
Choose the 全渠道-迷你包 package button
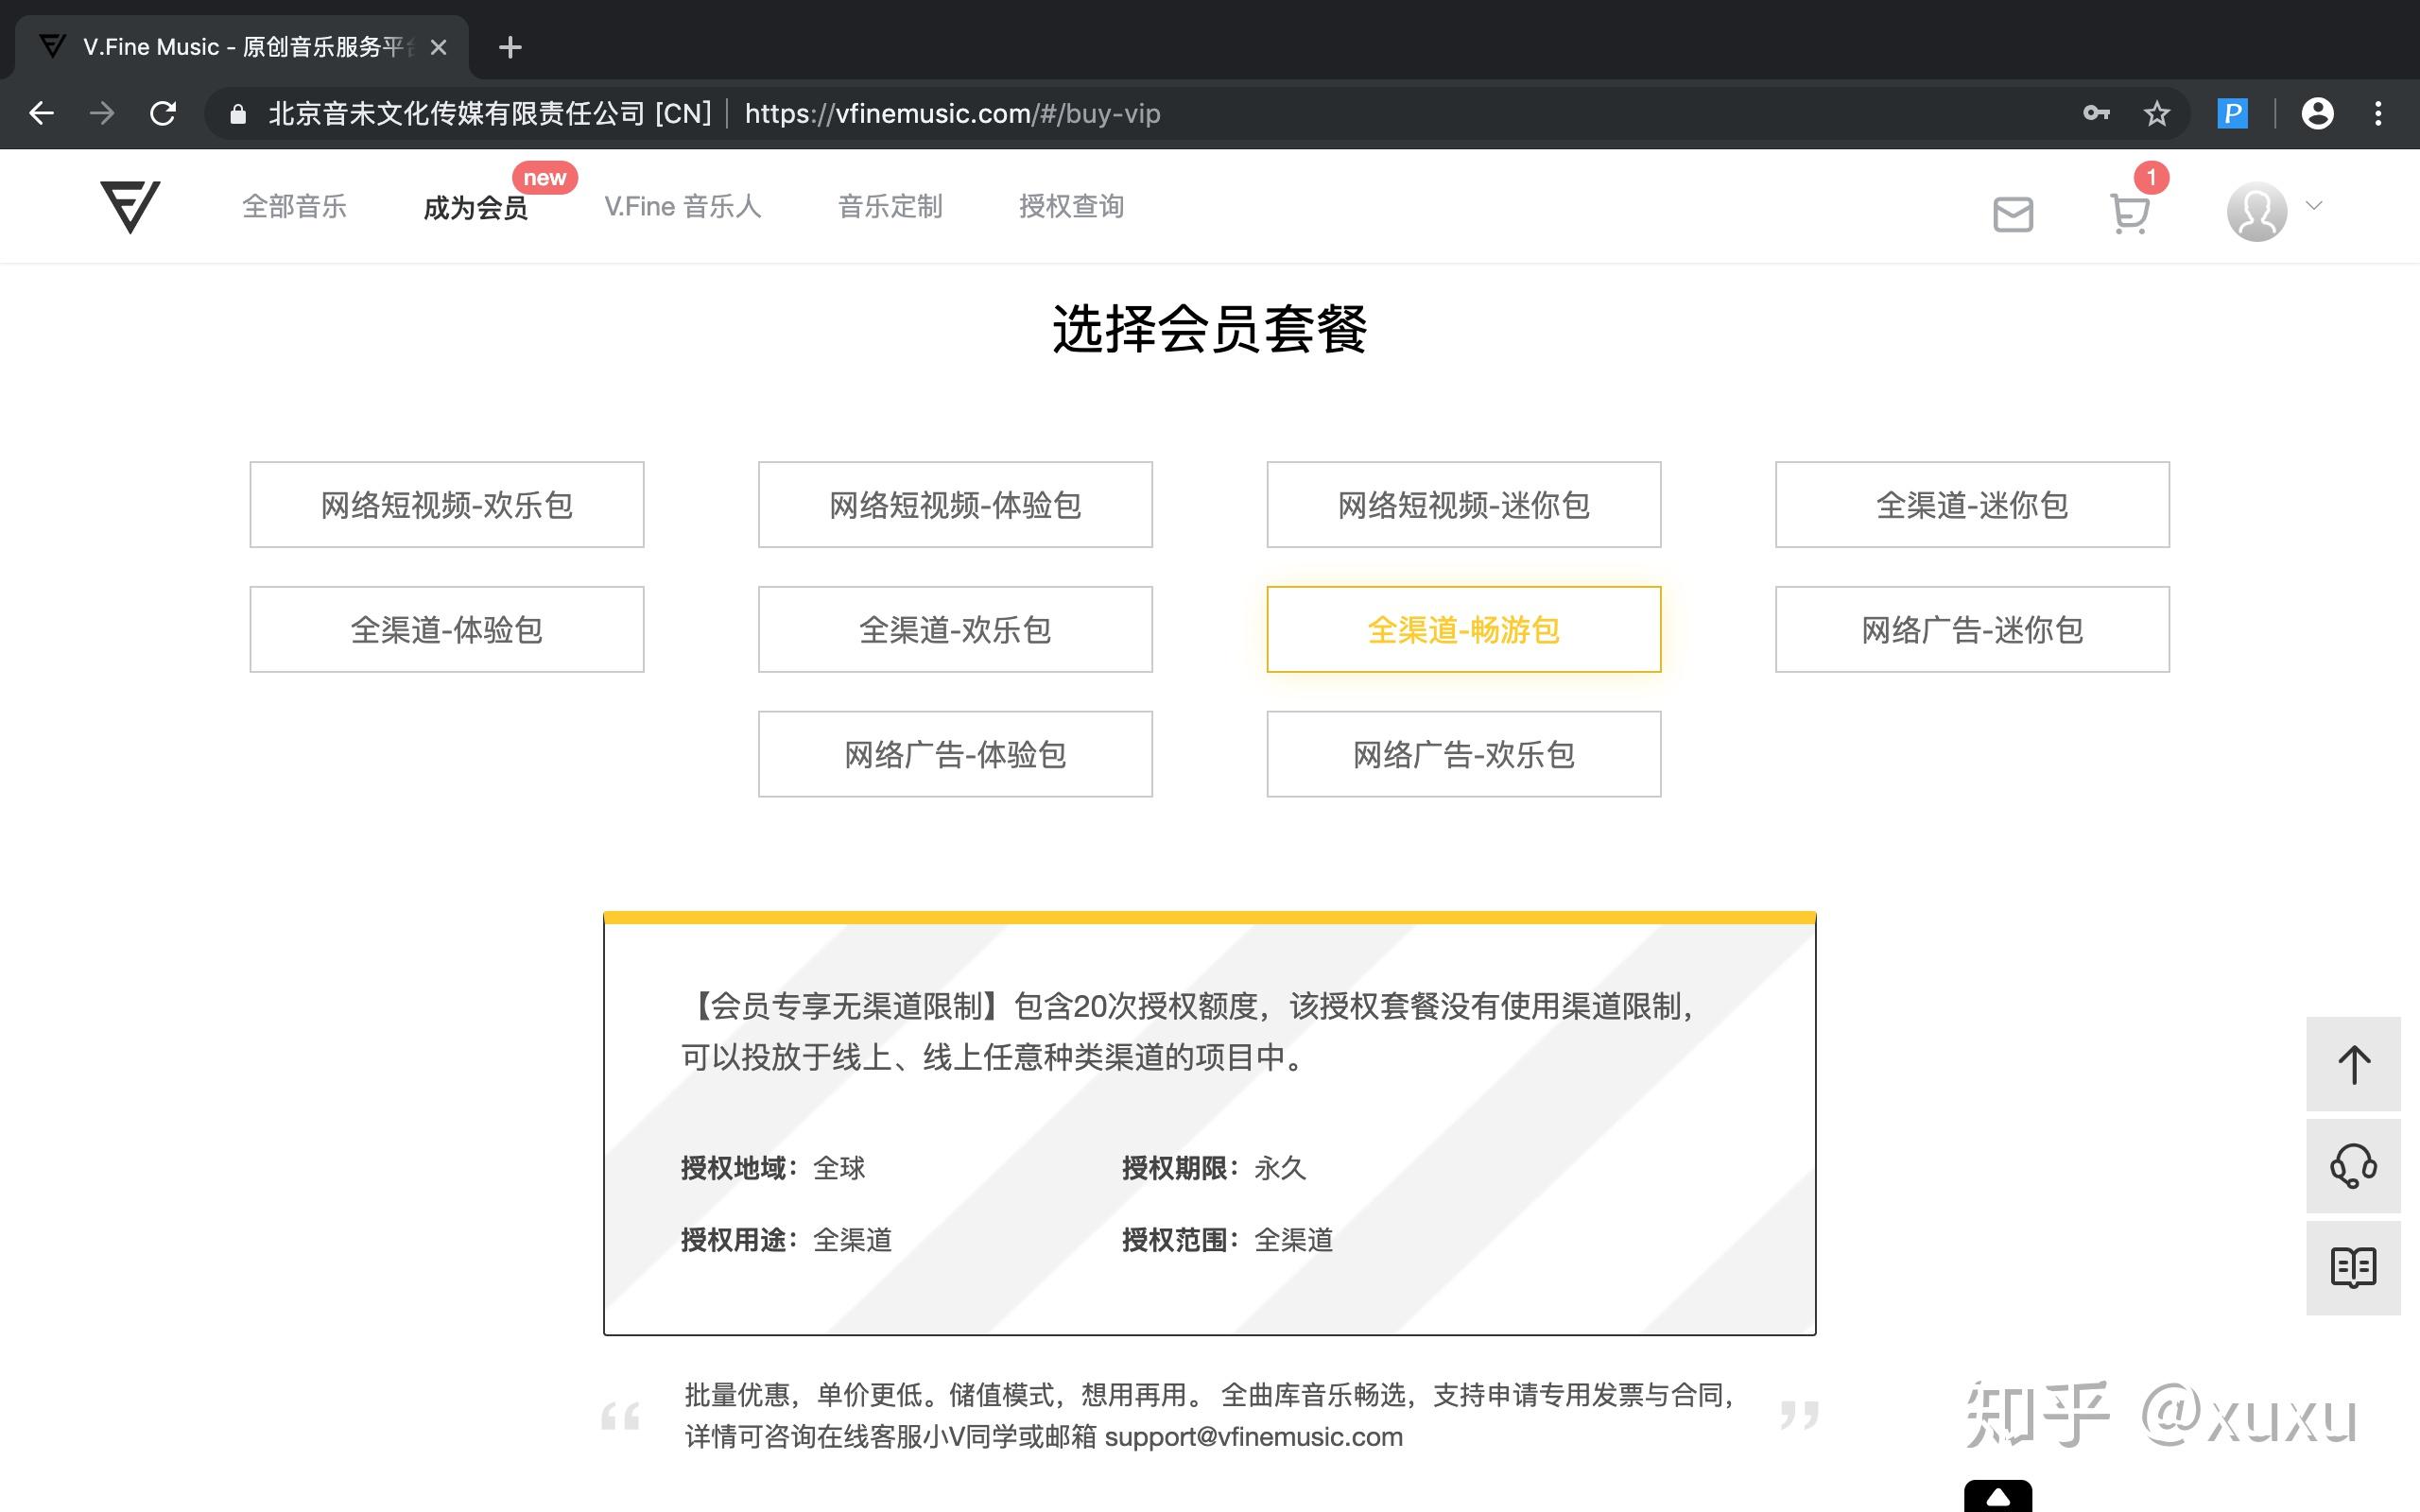pyautogui.click(x=1971, y=505)
